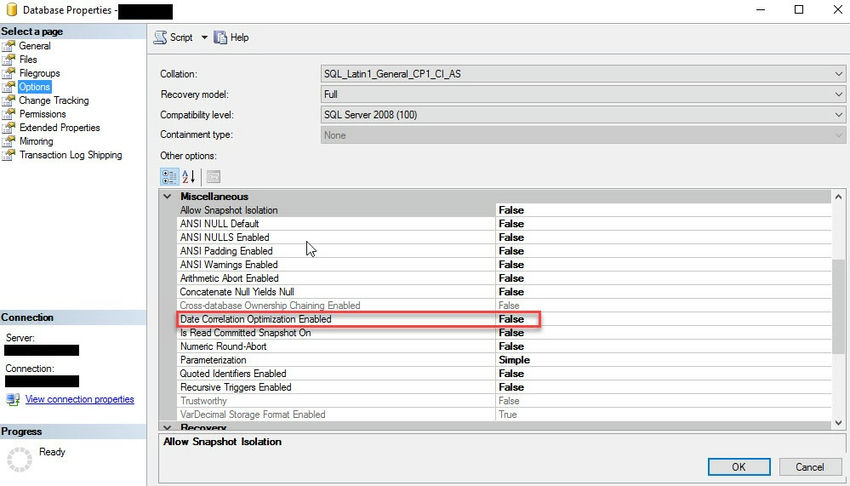Click the connection properties icon

[12, 400]
